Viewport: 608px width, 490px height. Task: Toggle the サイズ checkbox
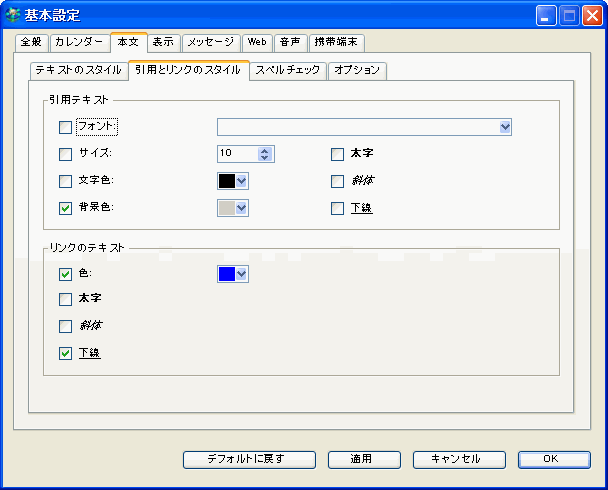coord(66,154)
